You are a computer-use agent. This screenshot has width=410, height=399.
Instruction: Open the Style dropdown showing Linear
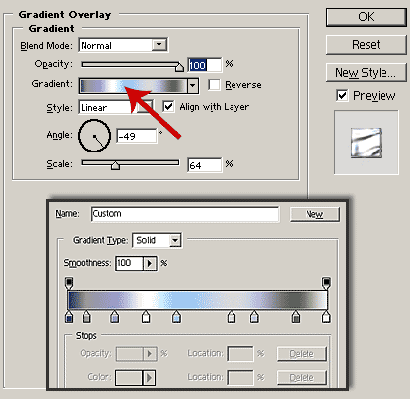[116, 107]
